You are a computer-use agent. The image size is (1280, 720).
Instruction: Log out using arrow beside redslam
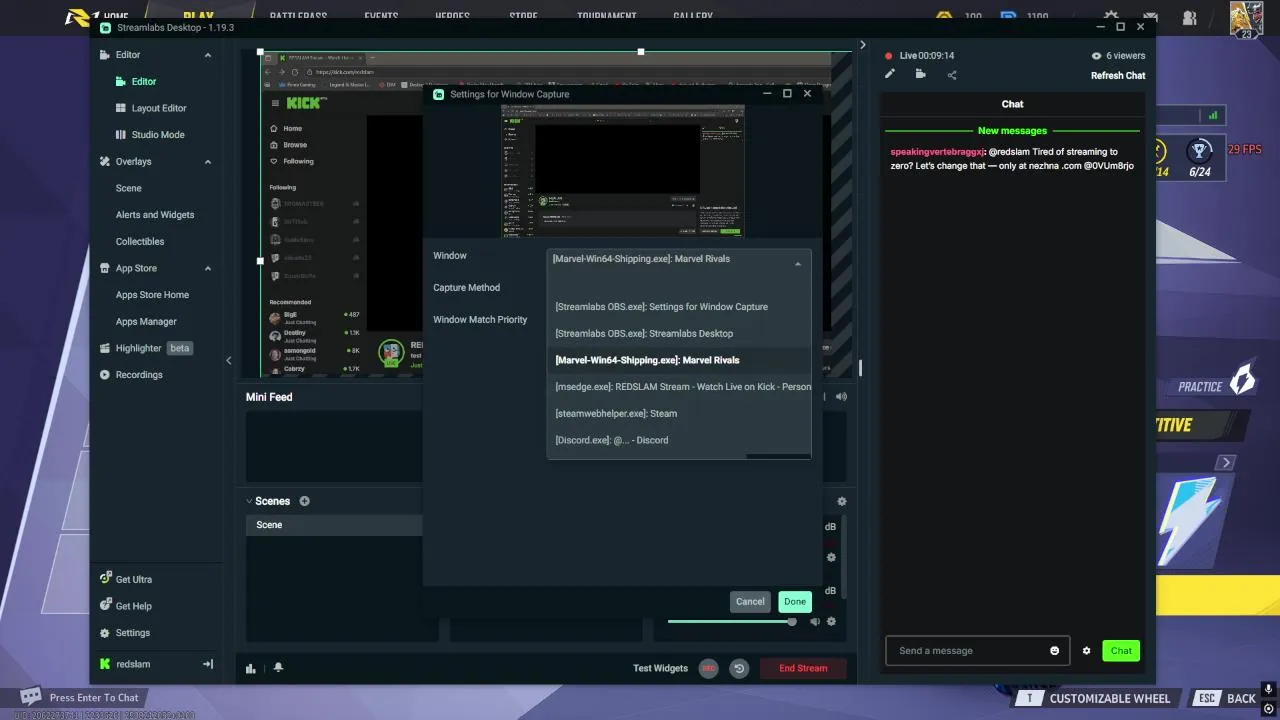tap(208, 664)
